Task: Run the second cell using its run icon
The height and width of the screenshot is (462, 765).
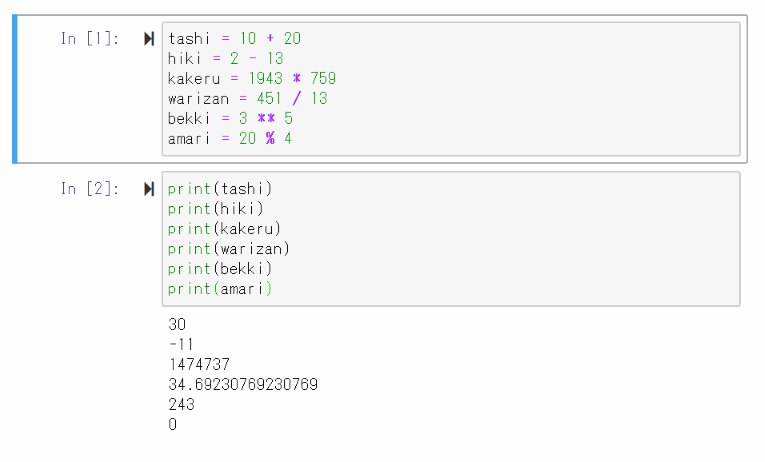Action: (149, 189)
